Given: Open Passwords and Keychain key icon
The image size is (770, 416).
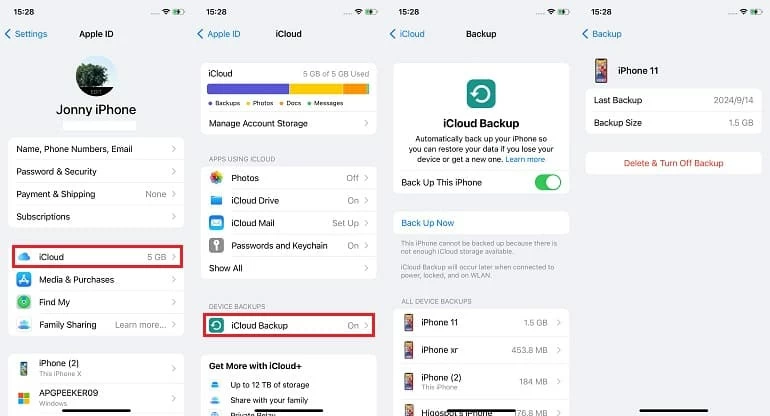Looking at the screenshot, I should point(217,246).
